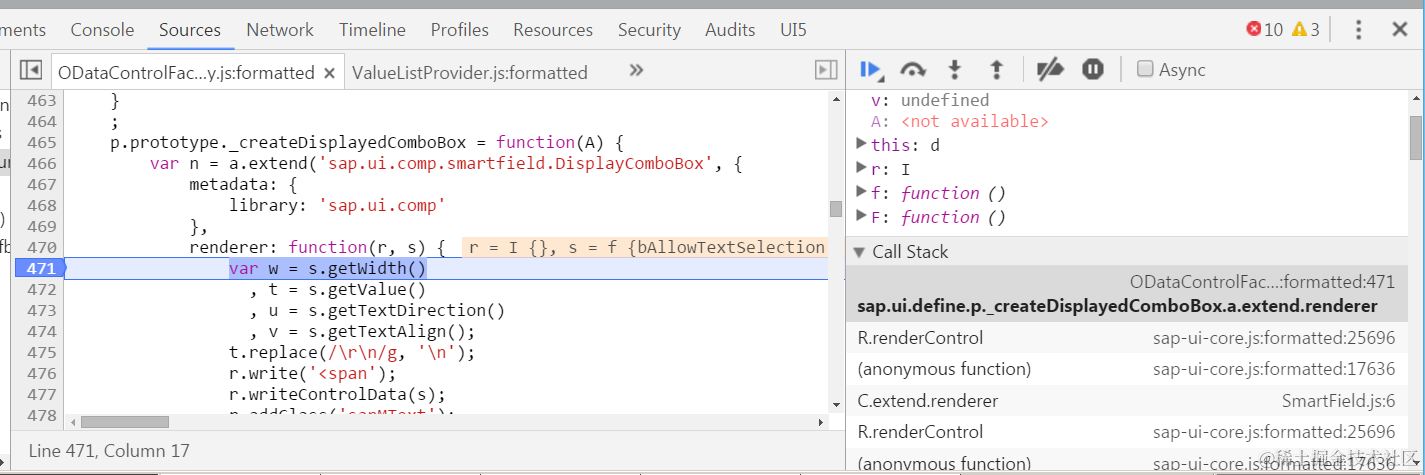Click the code editor horizontal scrollbar thumb
The image size is (1425, 475).
click(124, 421)
